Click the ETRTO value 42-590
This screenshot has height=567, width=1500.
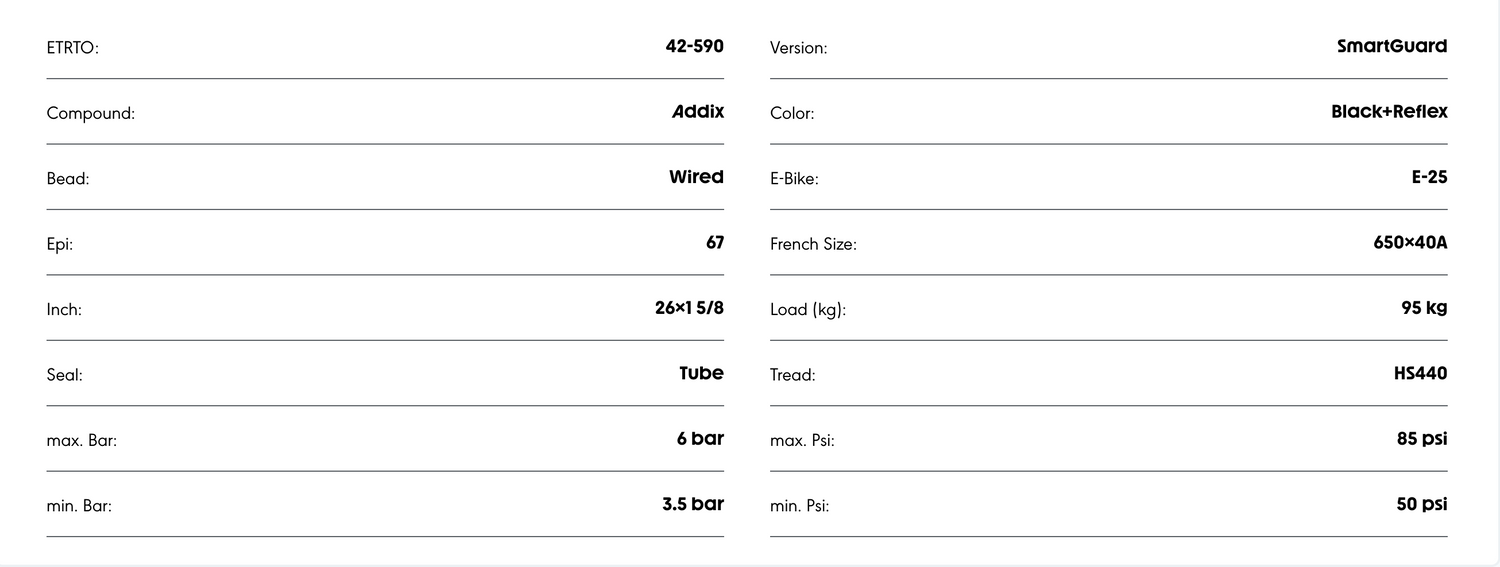[694, 46]
